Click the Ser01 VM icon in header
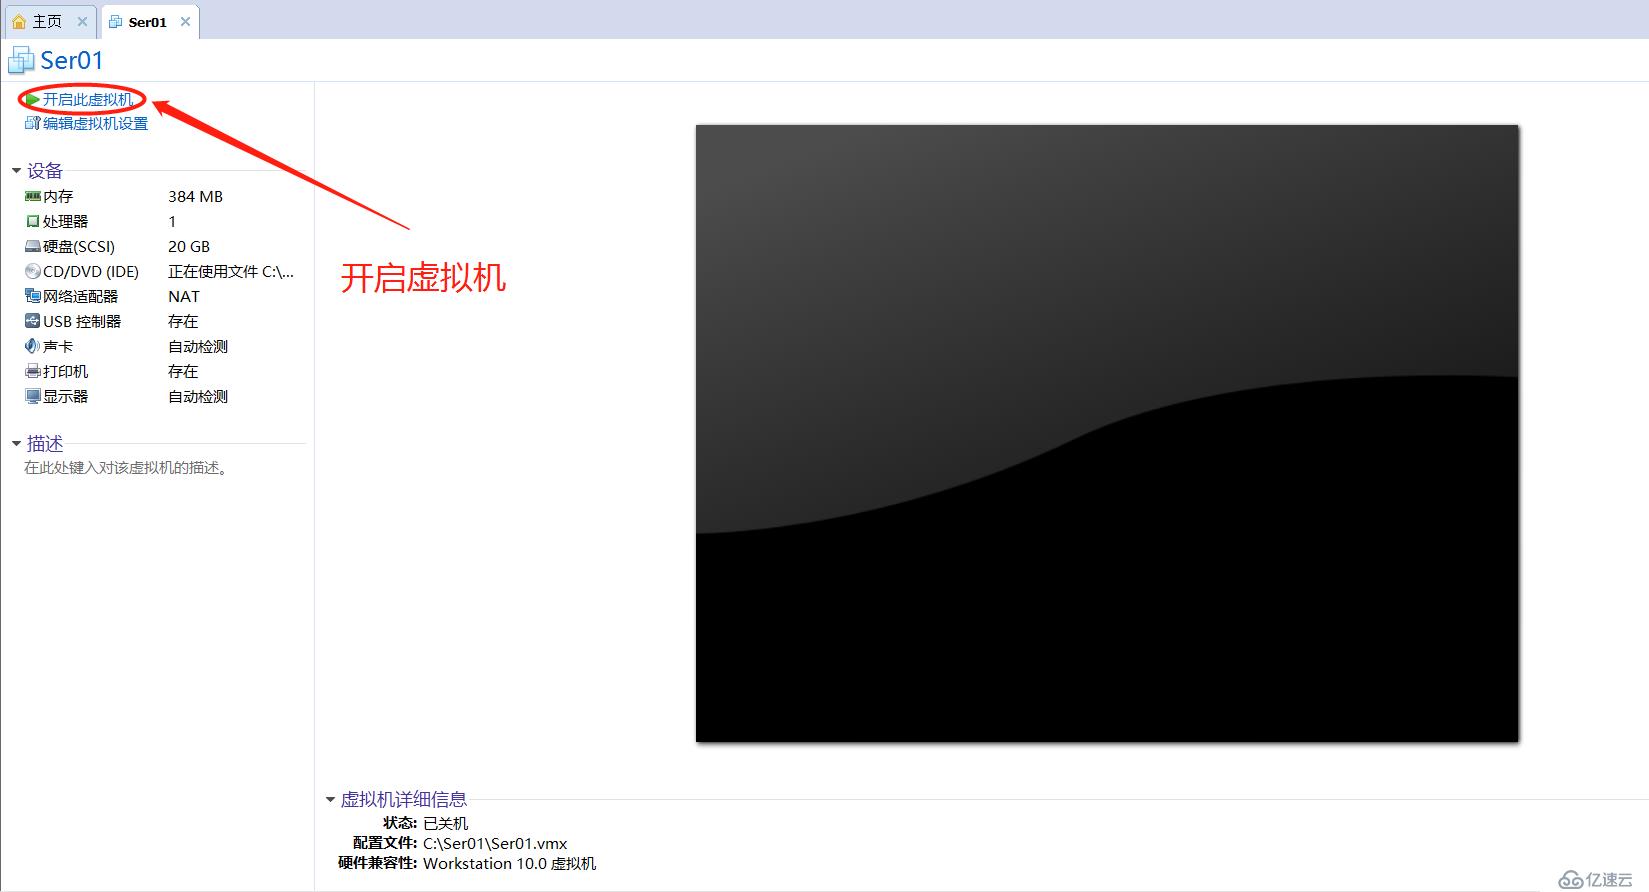This screenshot has width=1649, height=892. pyautogui.click(x=21, y=60)
